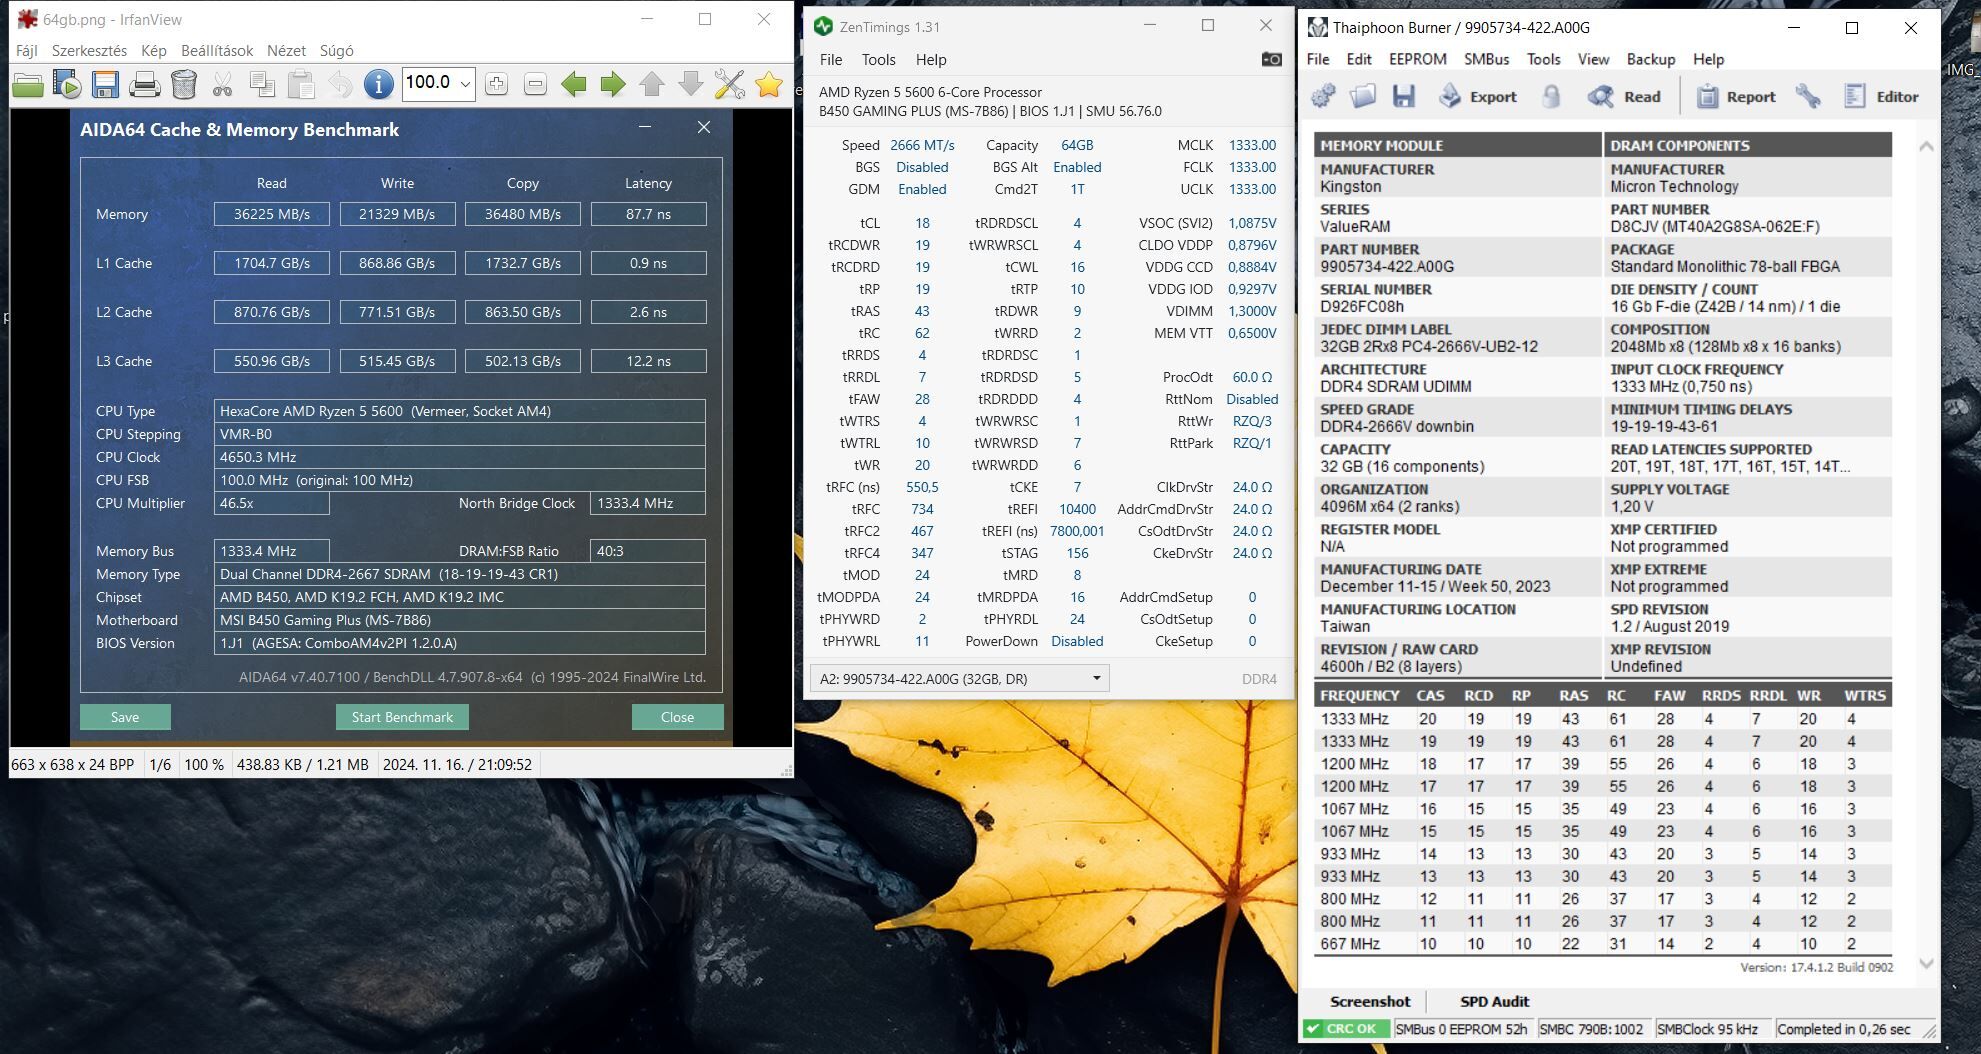Go to previous image with green left arrow
1981x1054 pixels.
click(x=574, y=85)
